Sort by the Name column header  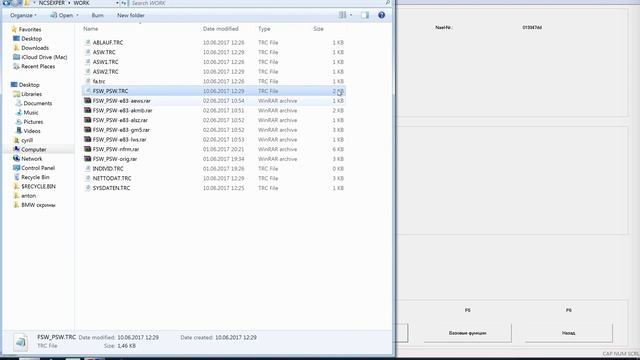91,29
